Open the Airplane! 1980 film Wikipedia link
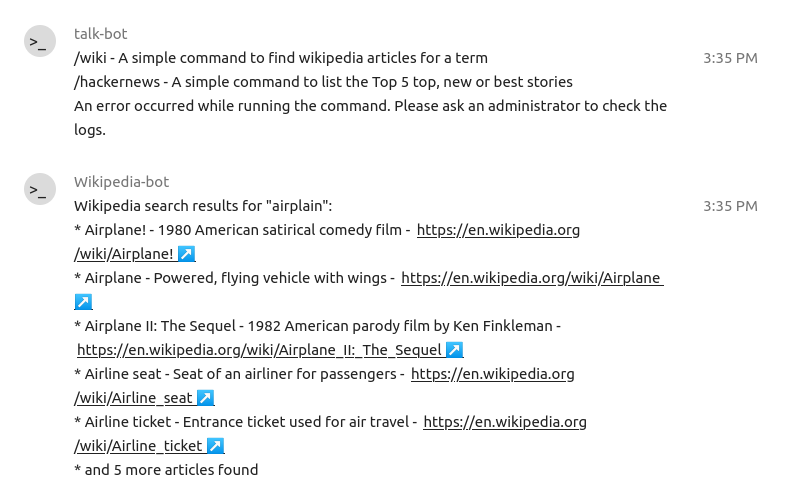 (498, 230)
